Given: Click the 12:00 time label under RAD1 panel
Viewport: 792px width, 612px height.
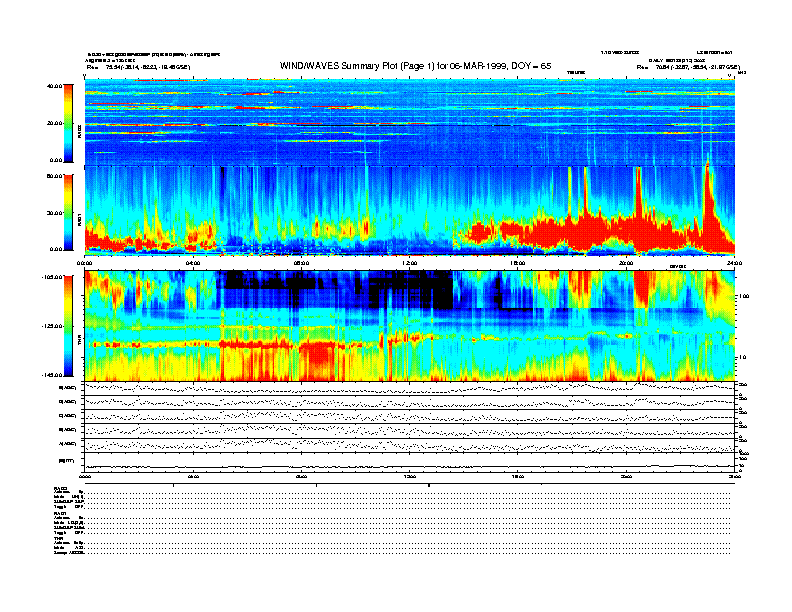Looking at the screenshot, I should (x=410, y=263).
